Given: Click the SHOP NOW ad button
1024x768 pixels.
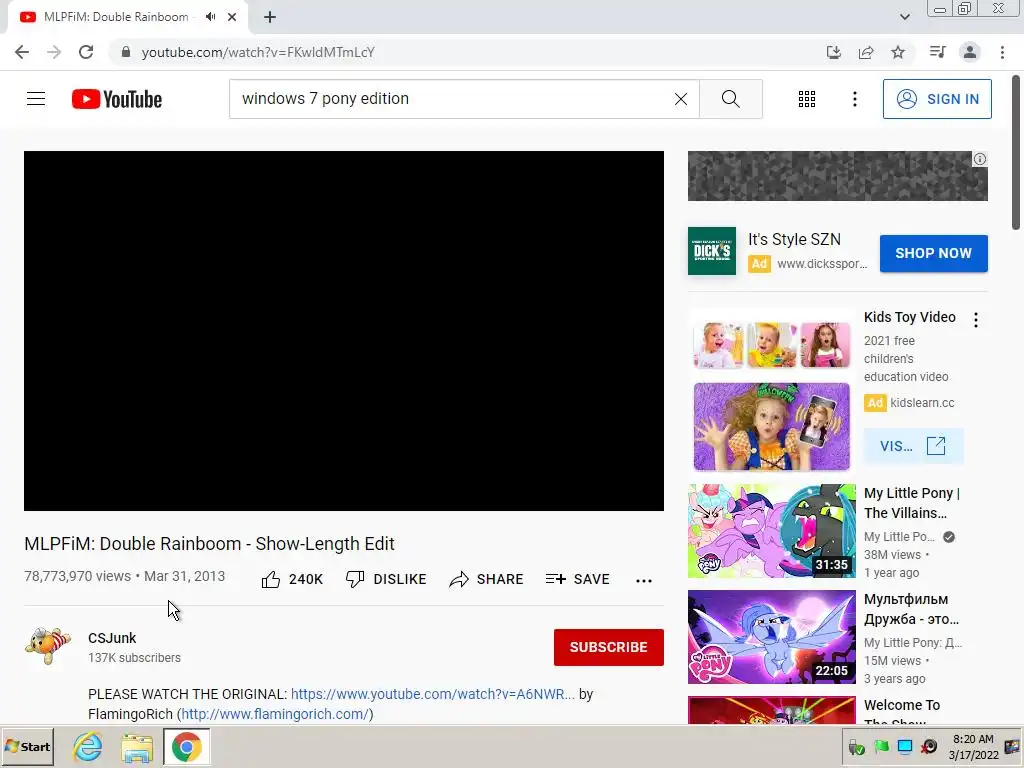Looking at the screenshot, I should tap(933, 253).
